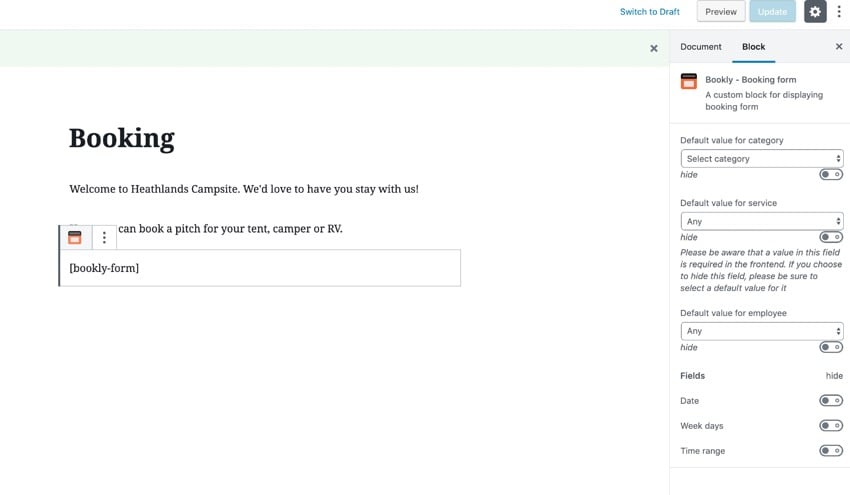Open the default service dropdown

tap(762, 221)
